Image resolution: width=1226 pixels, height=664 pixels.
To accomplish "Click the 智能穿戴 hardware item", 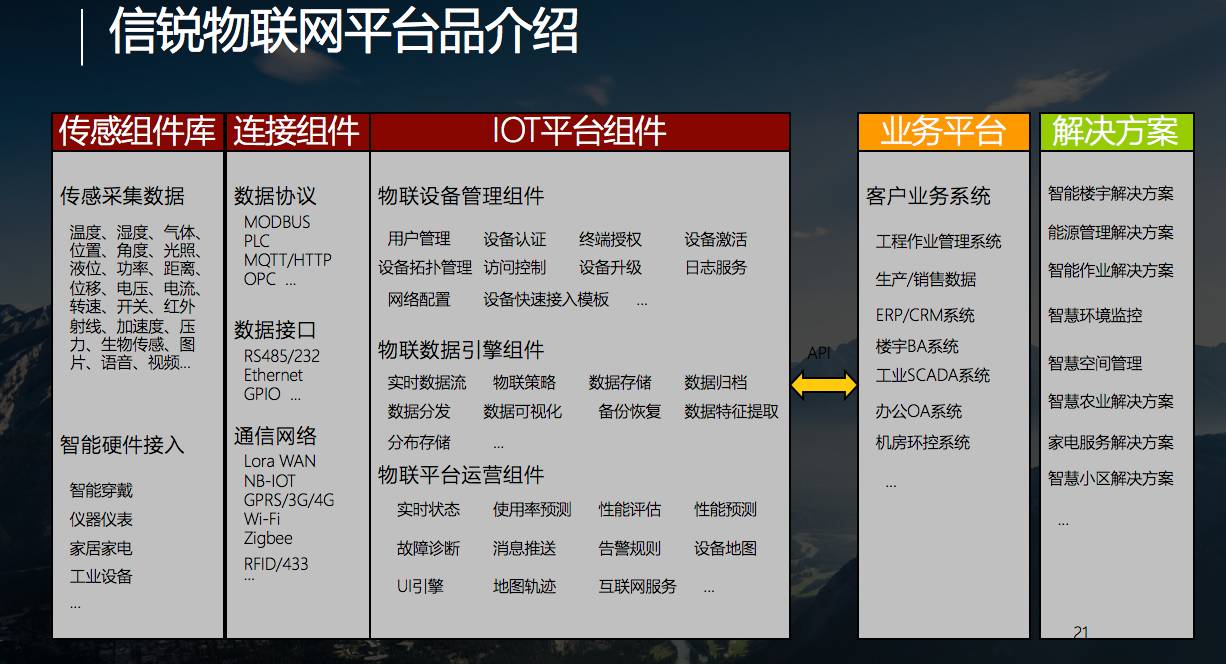I will point(101,490).
